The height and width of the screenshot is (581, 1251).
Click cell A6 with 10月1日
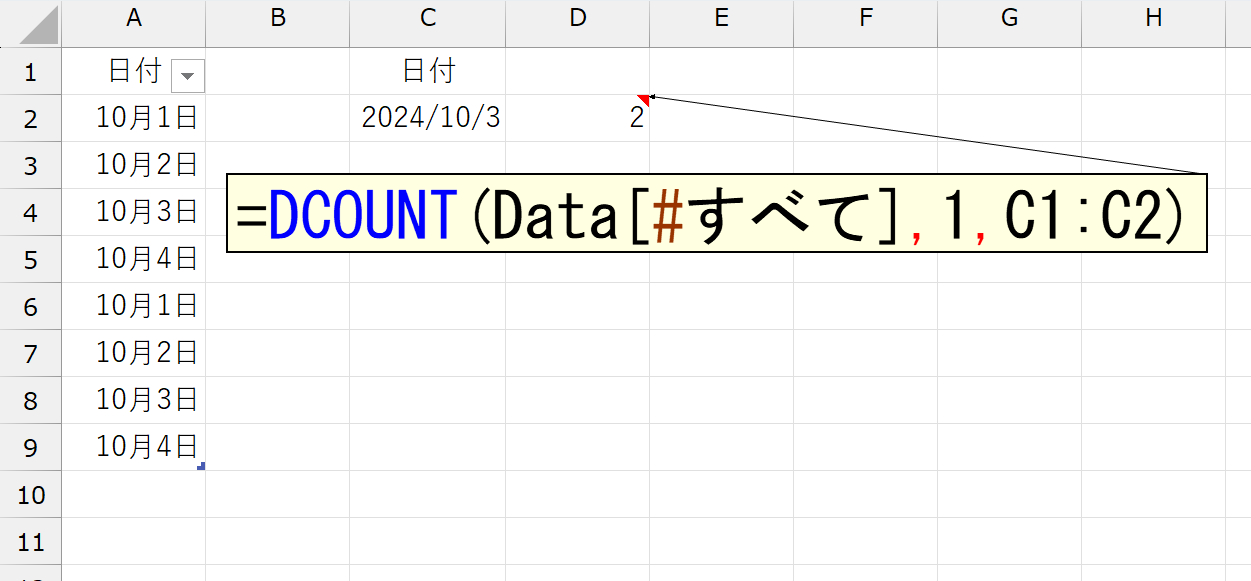point(134,306)
